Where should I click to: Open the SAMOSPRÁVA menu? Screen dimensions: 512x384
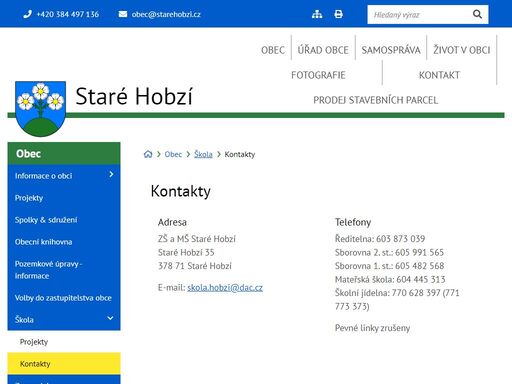[x=391, y=50]
